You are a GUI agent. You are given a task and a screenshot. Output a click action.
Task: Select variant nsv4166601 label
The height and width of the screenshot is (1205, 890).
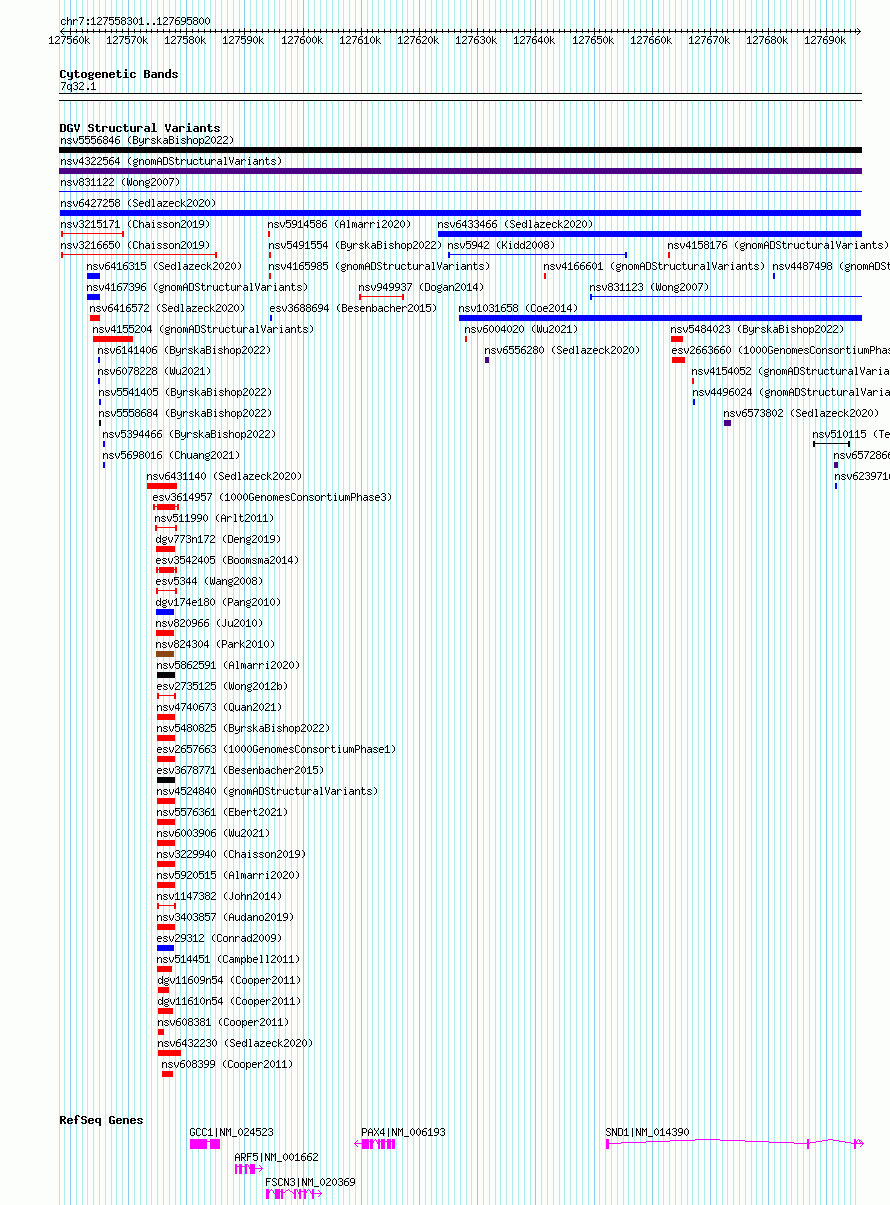[654, 266]
